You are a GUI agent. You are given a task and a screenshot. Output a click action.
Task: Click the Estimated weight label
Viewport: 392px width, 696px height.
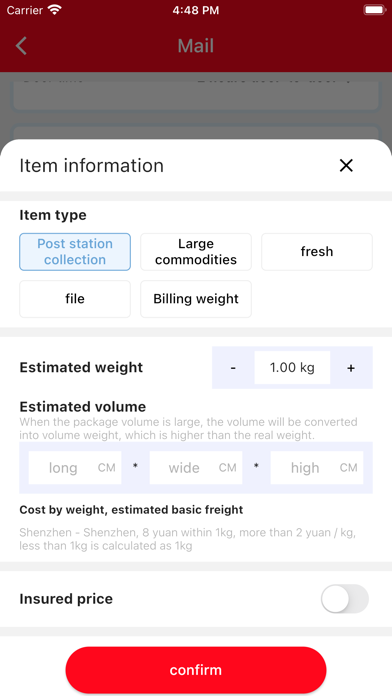point(81,368)
